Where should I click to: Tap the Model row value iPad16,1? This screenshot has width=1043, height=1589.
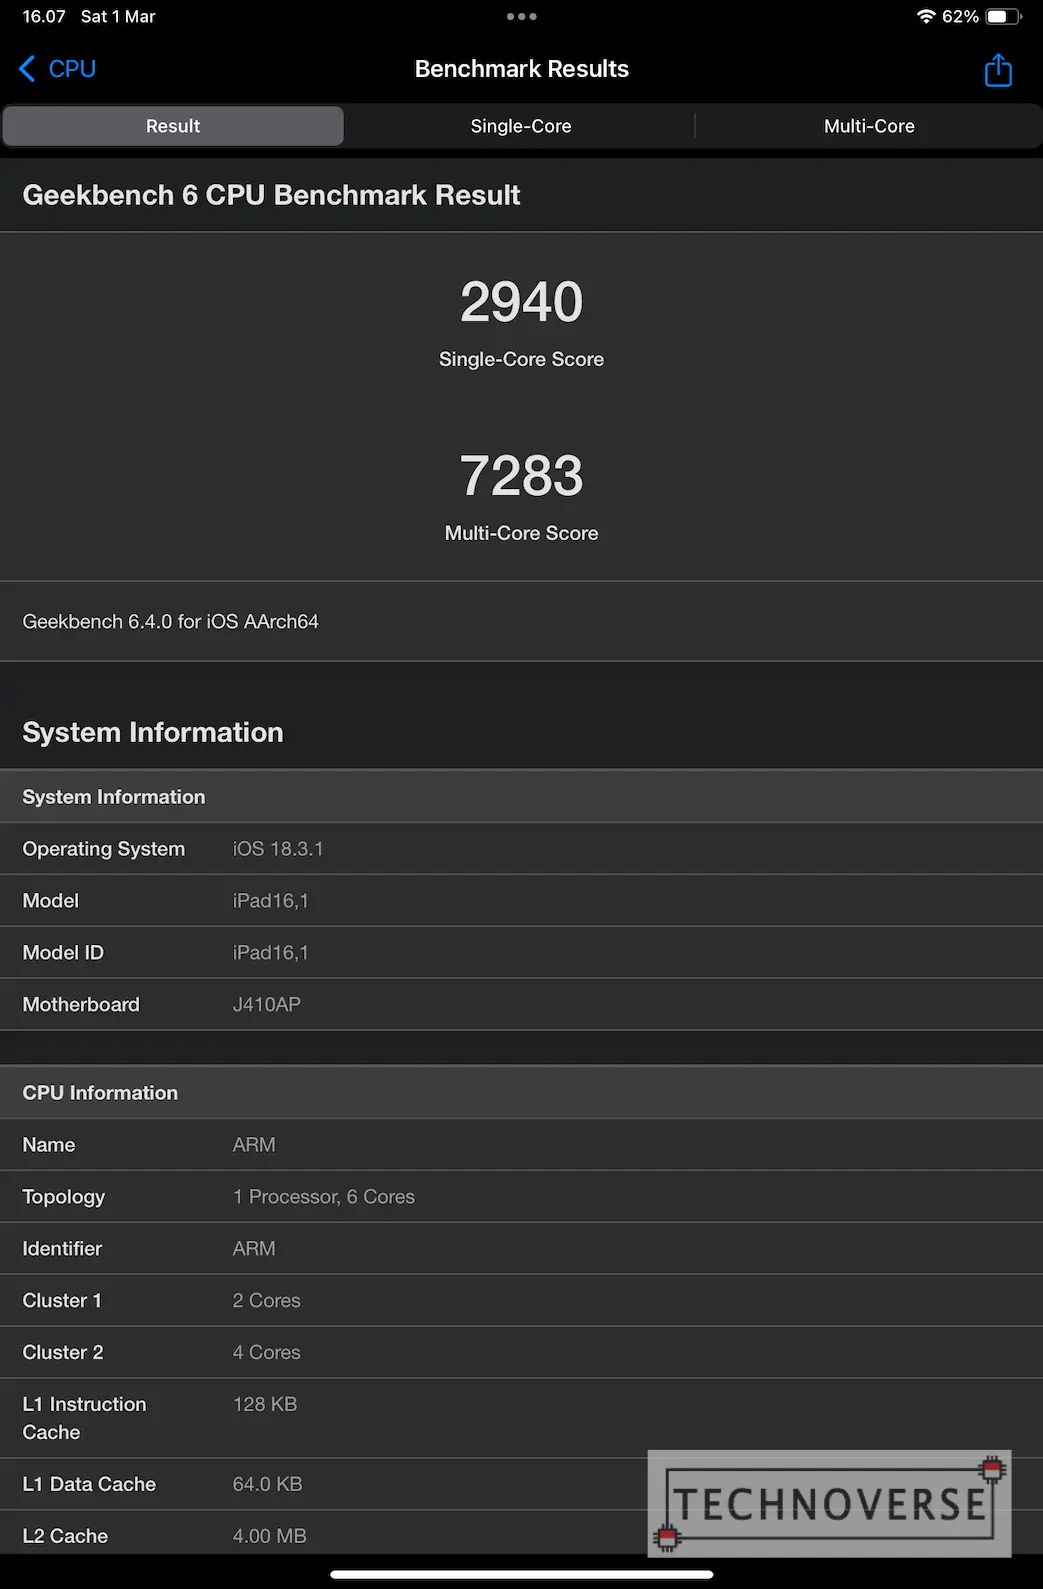point(271,901)
